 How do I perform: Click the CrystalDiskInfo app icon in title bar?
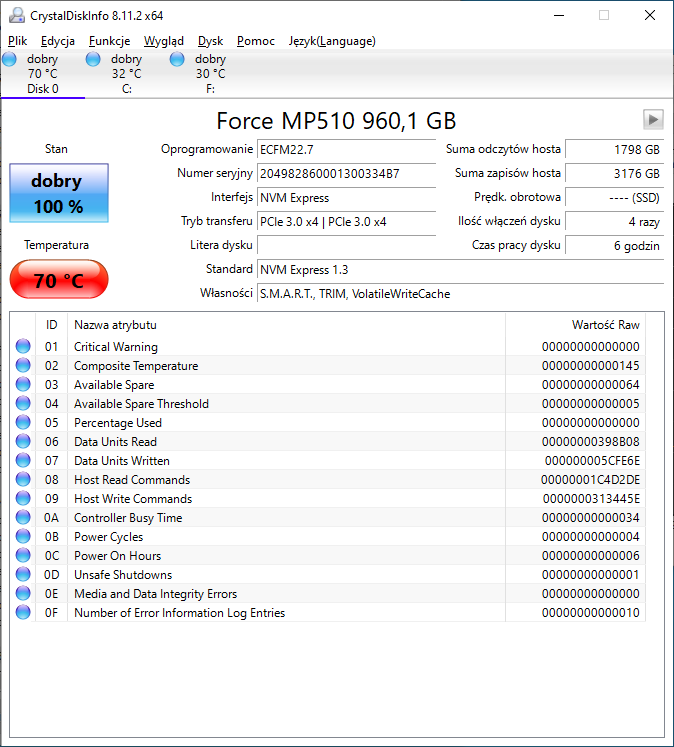click(16, 15)
